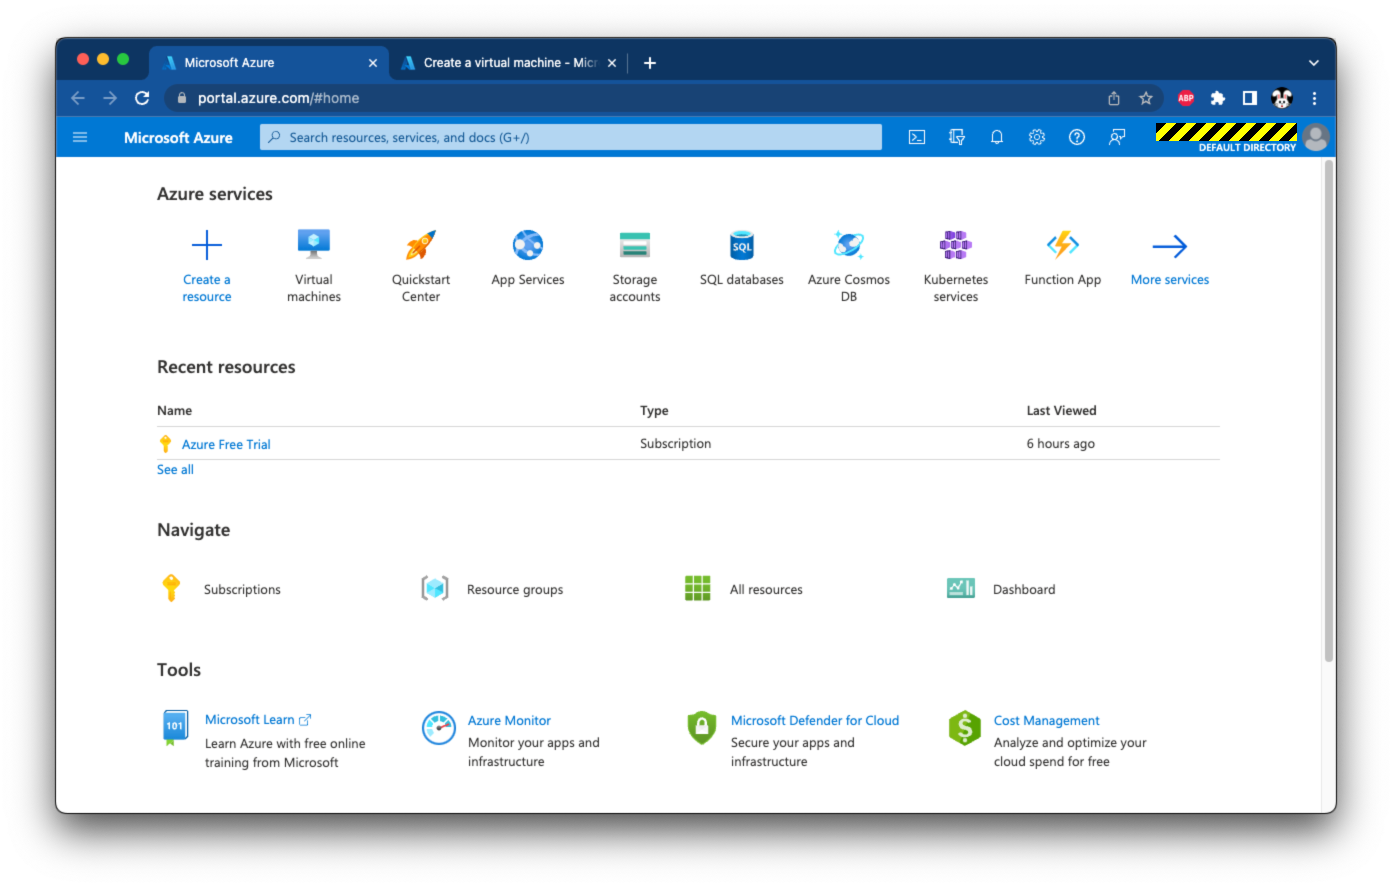Open Cloud Shell from the top bar
The height and width of the screenshot is (887, 1392).
tap(916, 138)
